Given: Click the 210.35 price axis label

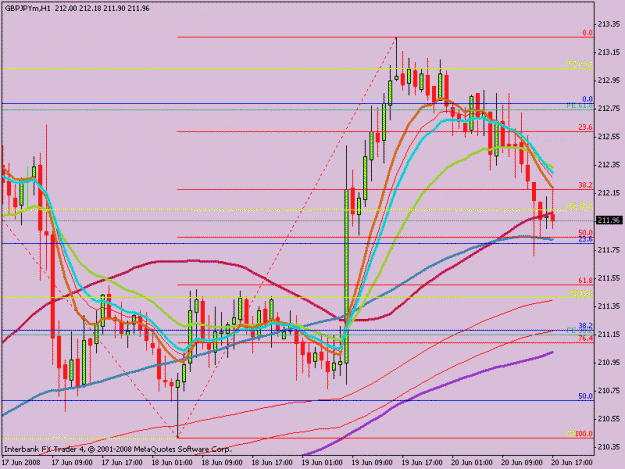Looking at the screenshot, I should 608,447.
